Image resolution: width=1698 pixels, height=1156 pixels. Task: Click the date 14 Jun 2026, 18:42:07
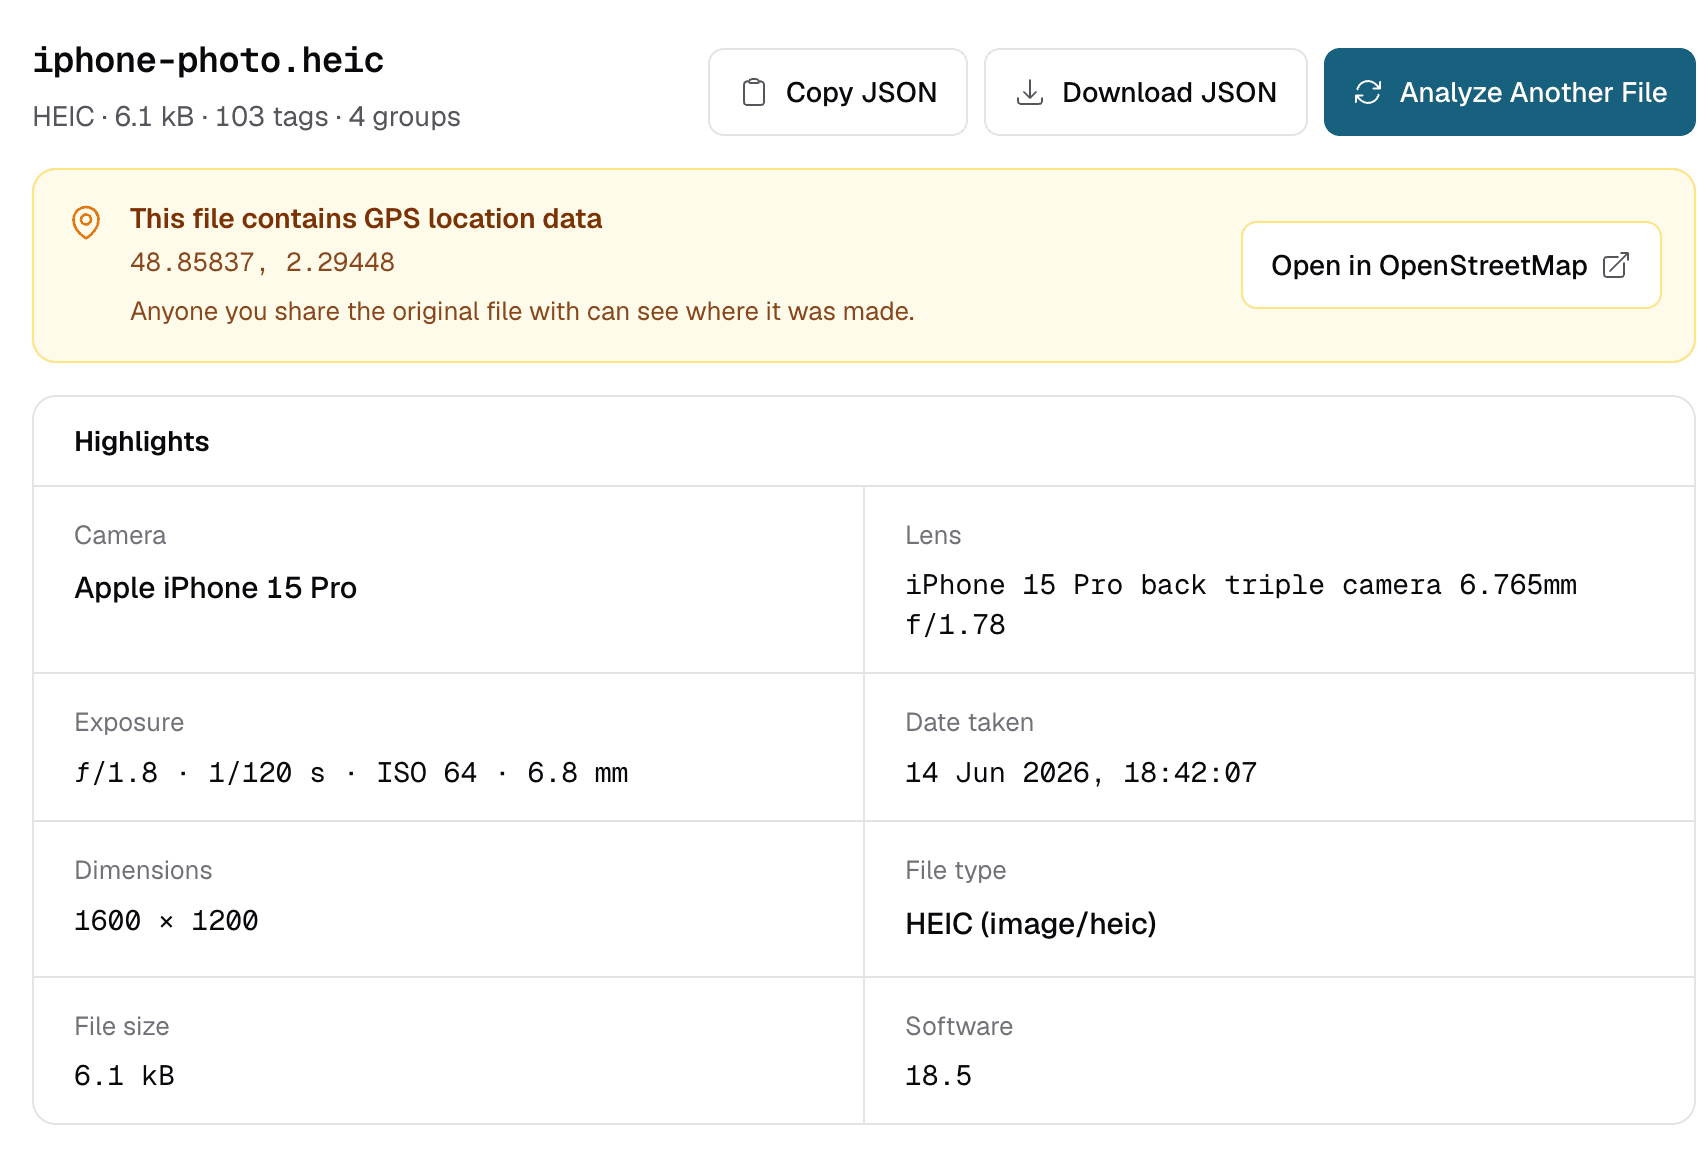(1081, 773)
